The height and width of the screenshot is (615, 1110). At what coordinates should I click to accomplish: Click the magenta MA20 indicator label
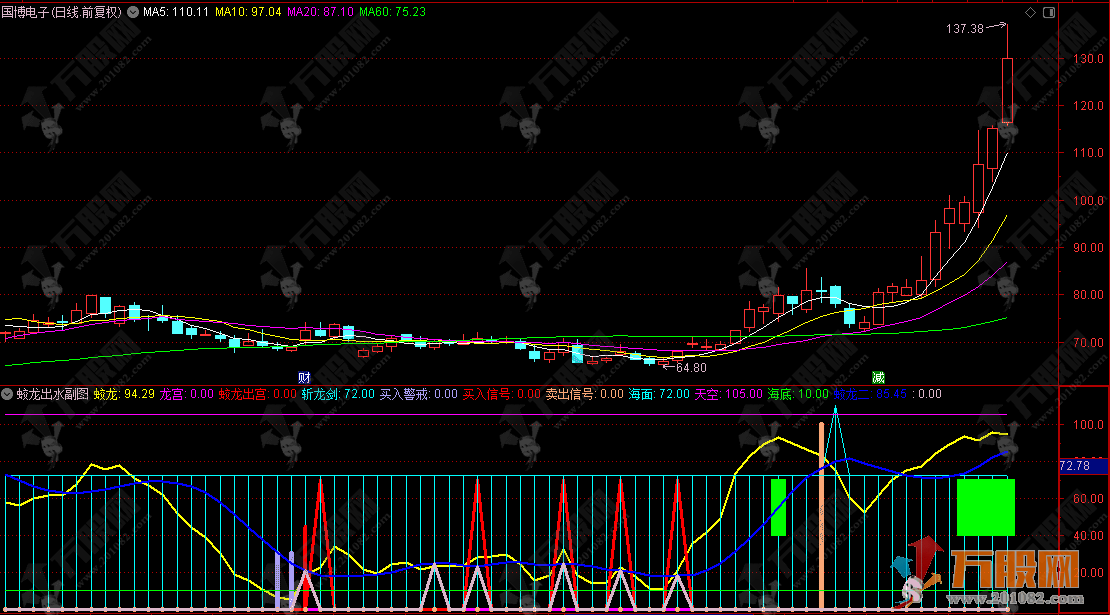coord(320,12)
